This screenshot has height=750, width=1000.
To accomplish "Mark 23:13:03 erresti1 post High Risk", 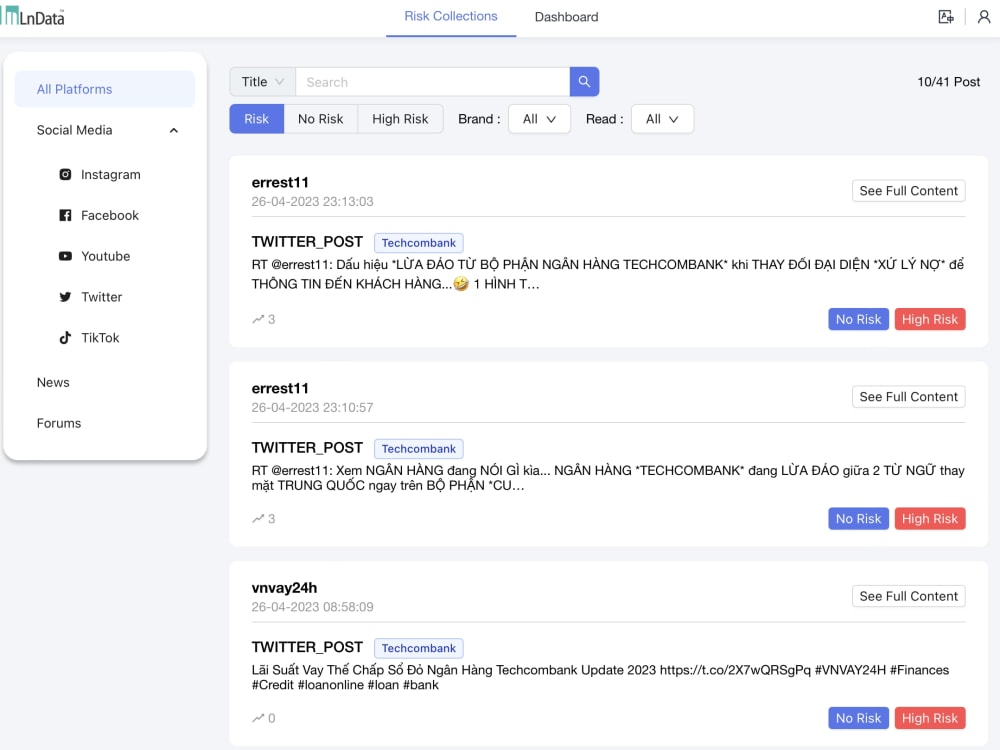I will (x=929, y=319).
